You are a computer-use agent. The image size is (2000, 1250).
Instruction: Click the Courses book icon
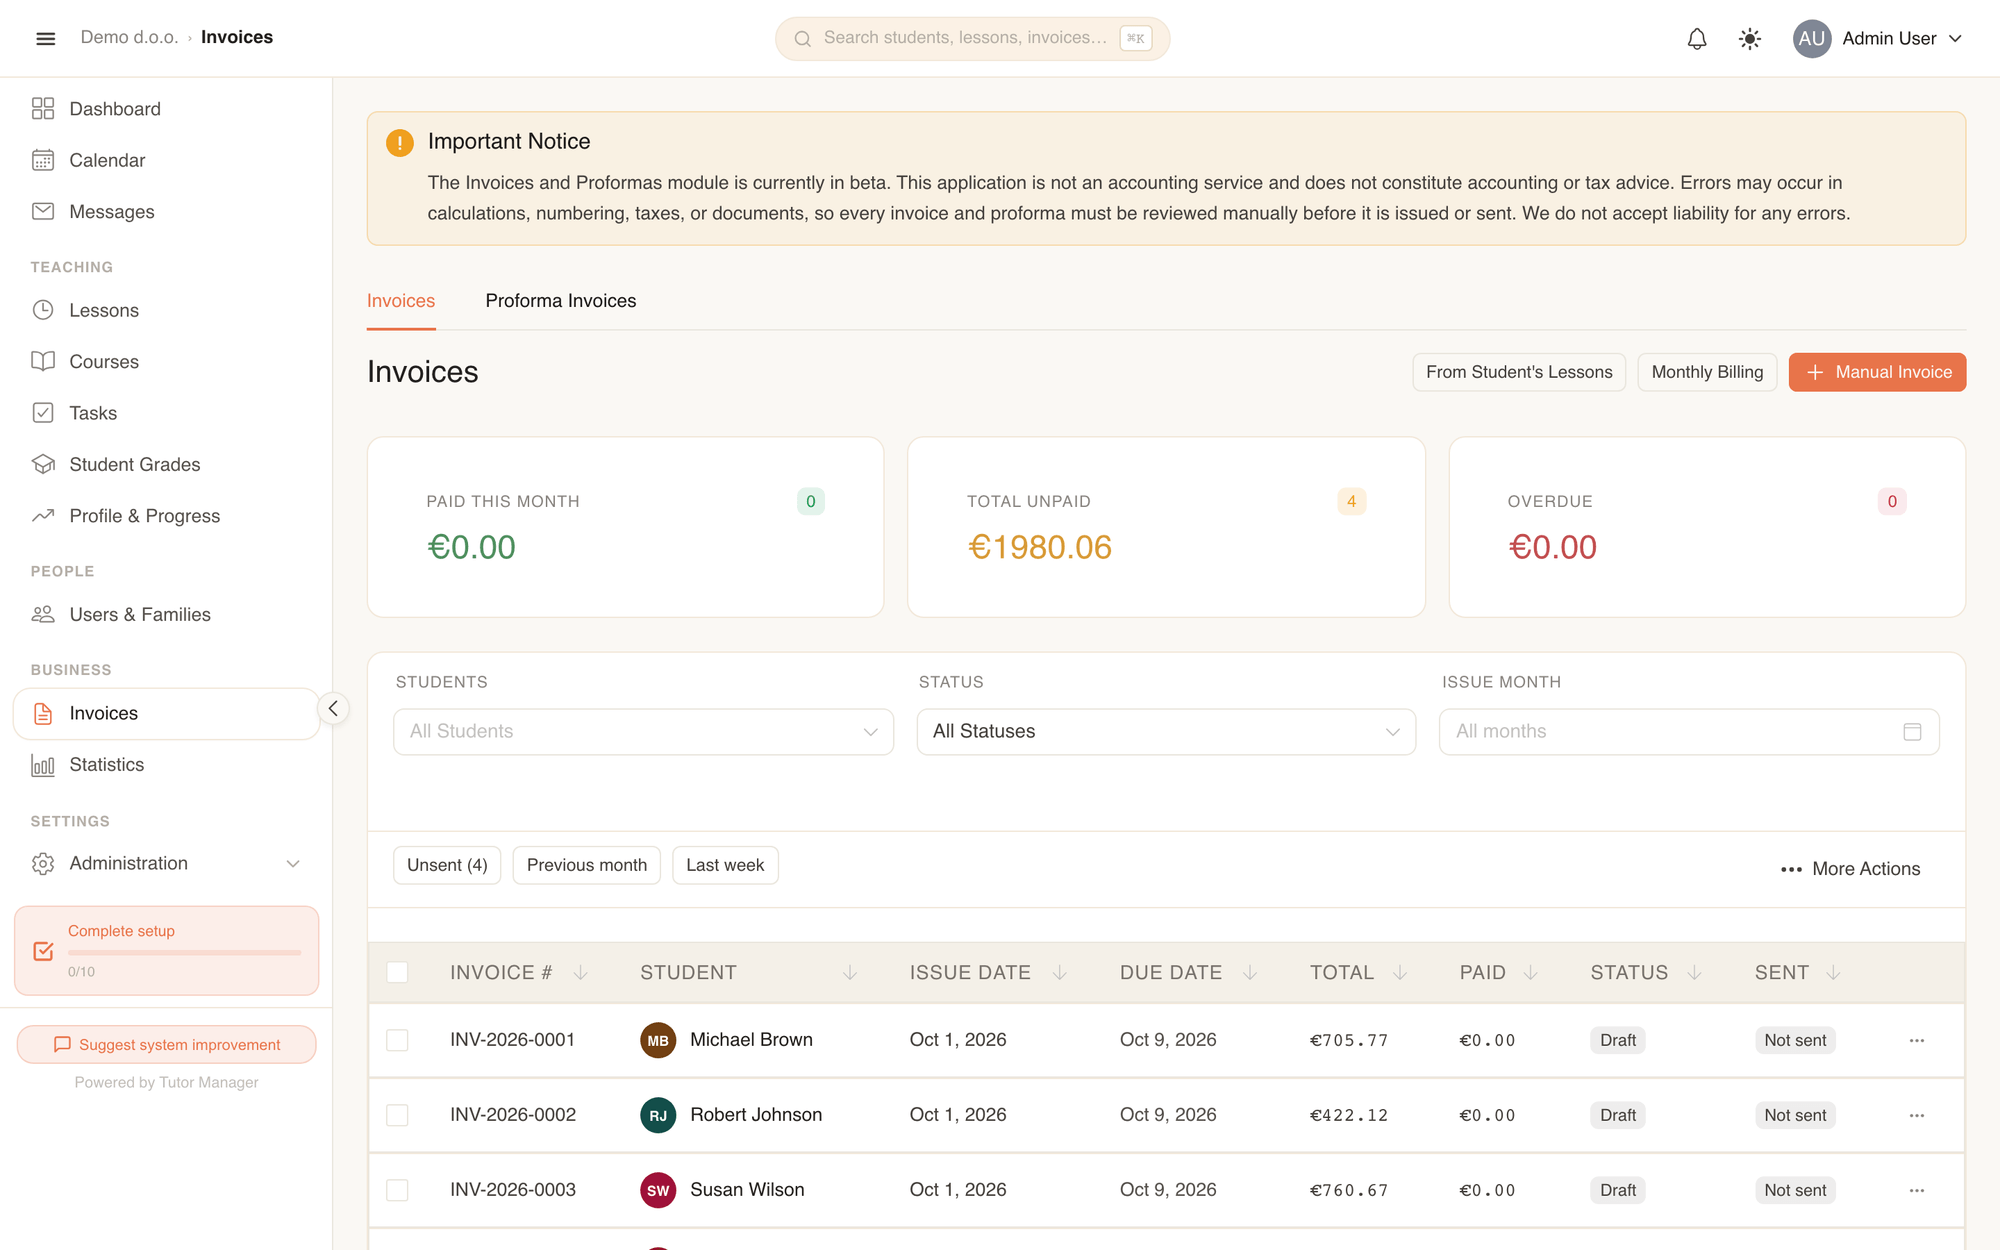(x=43, y=361)
